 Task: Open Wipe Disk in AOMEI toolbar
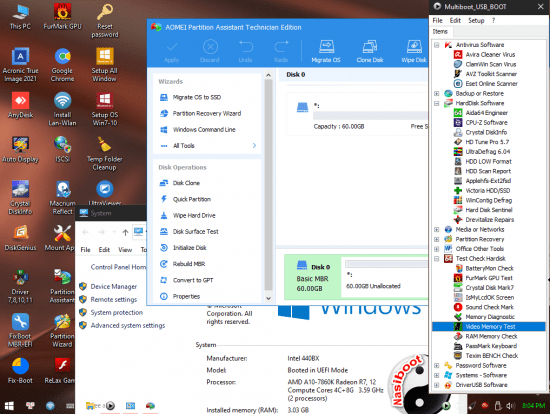(x=414, y=51)
